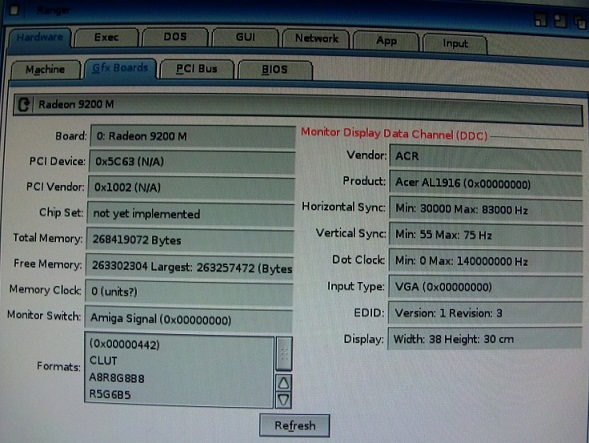Open the App tab
The height and width of the screenshot is (443, 589).
point(386,41)
